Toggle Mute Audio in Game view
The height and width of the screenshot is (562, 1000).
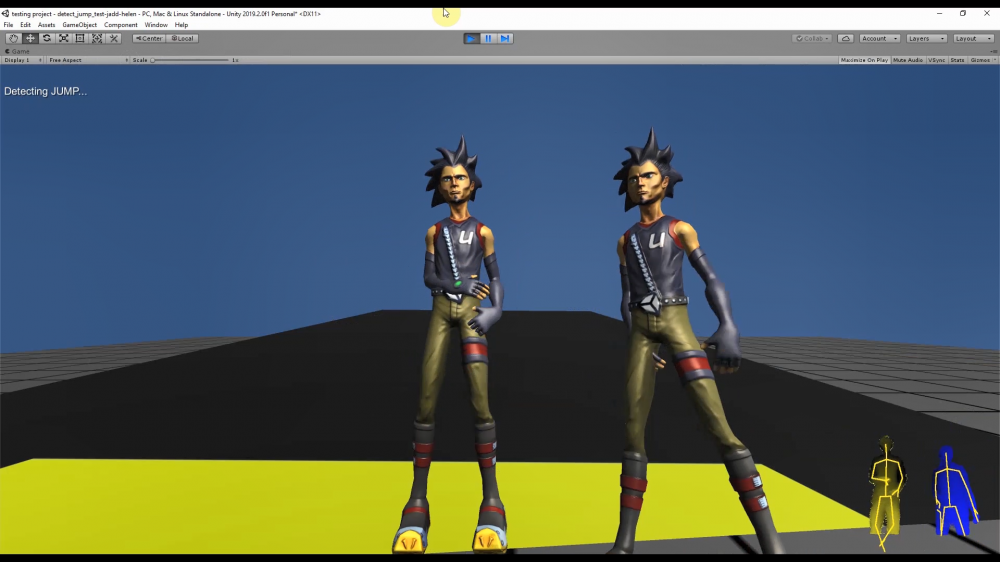click(x=907, y=60)
